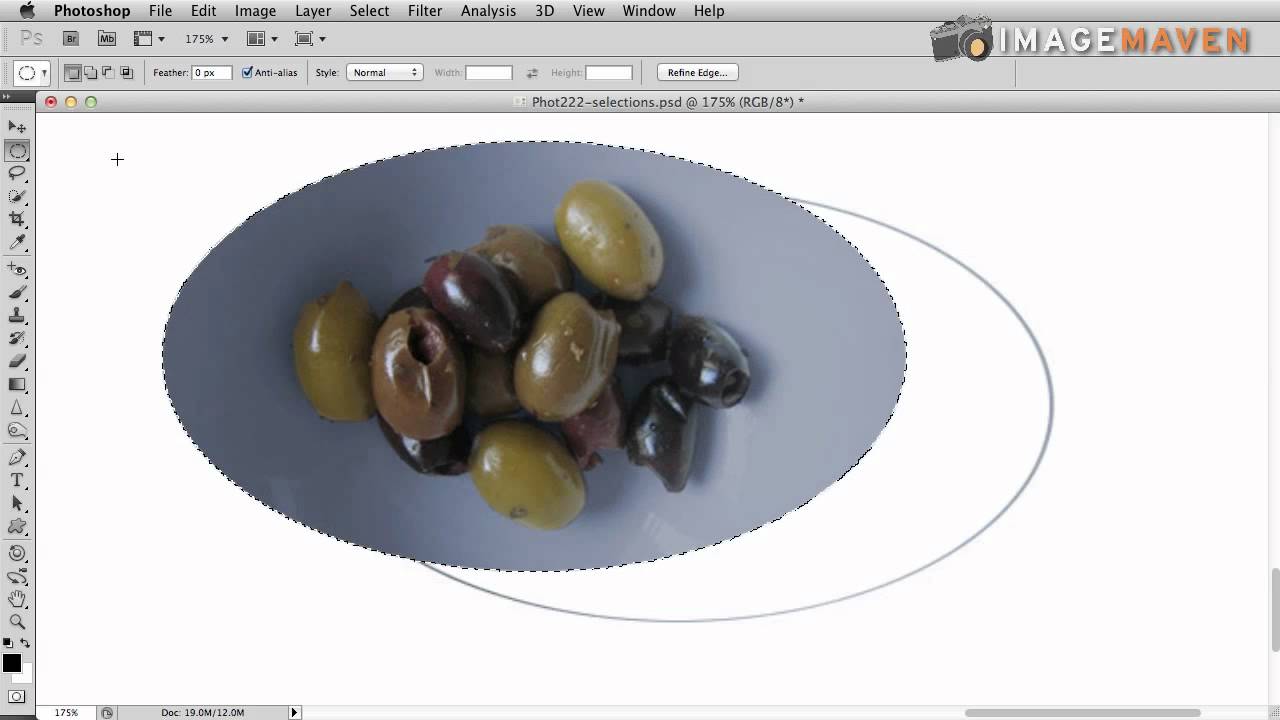
Task: Select the Sponge tool
Action: tap(17, 431)
